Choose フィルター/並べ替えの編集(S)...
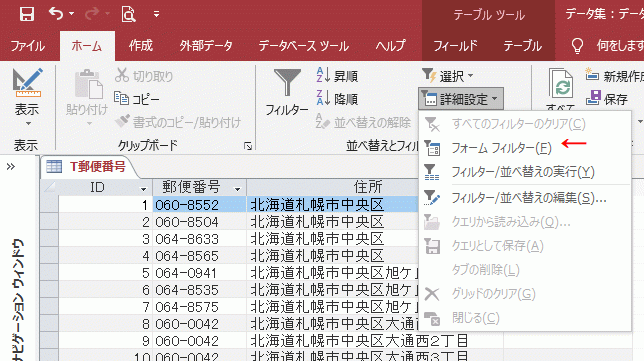The height and width of the screenshot is (361, 644). coord(524,198)
